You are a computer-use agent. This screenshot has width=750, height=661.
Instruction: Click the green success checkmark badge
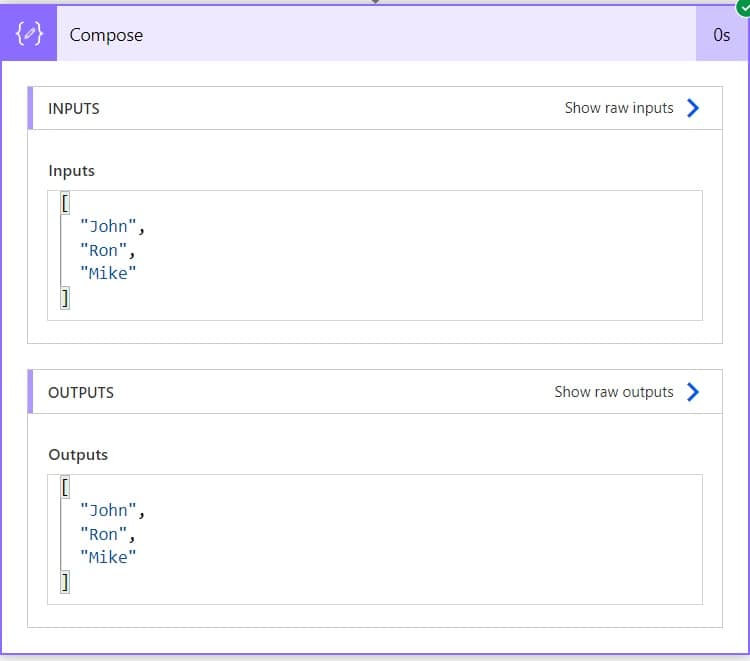pyautogui.click(x=743, y=7)
